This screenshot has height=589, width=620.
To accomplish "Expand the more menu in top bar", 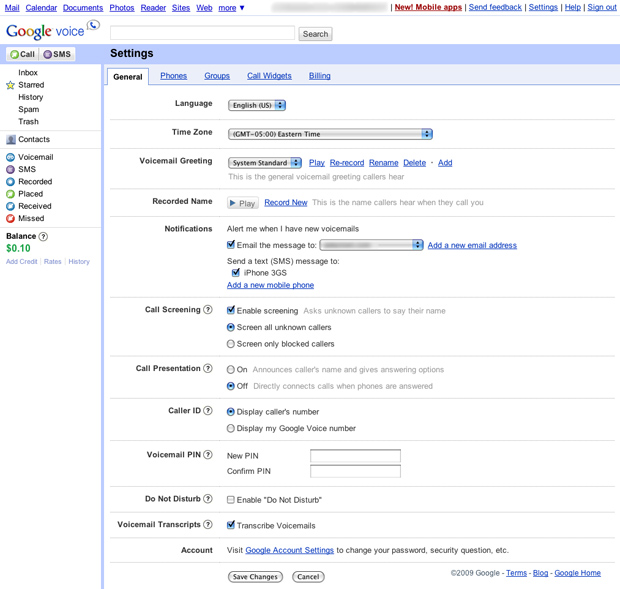I will click(231, 8).
